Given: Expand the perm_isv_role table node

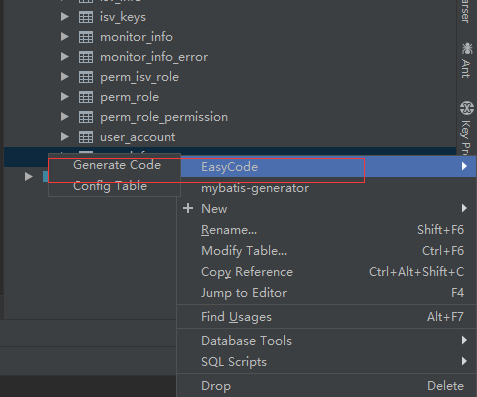Looking at the screenshot, I should (x=65, y=77).
